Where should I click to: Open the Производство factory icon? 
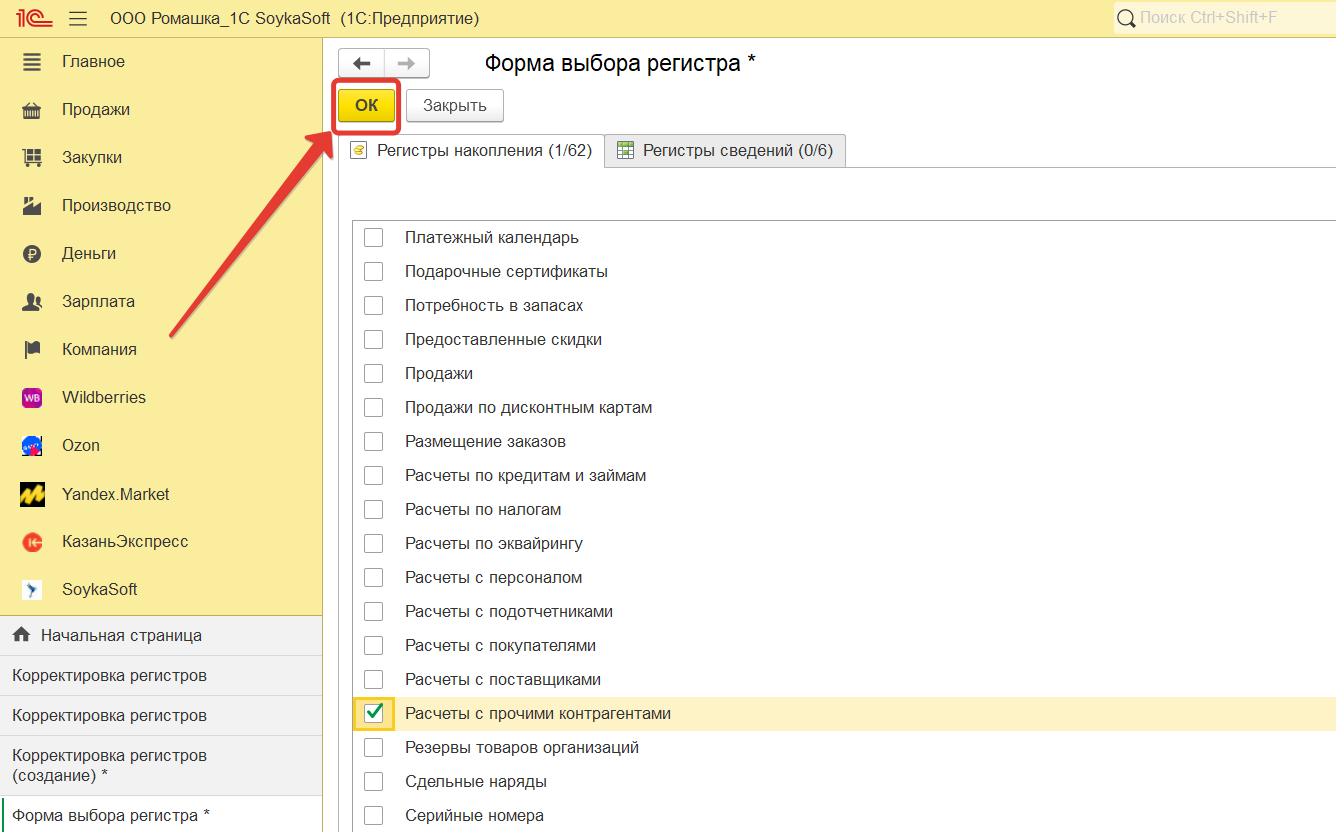(x=32, y=206)
